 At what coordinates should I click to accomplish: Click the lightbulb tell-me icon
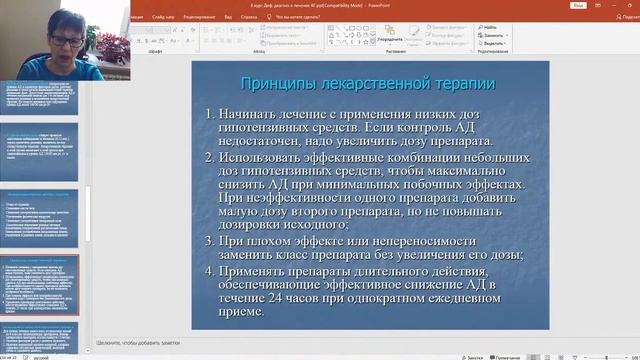pos(269,17)
